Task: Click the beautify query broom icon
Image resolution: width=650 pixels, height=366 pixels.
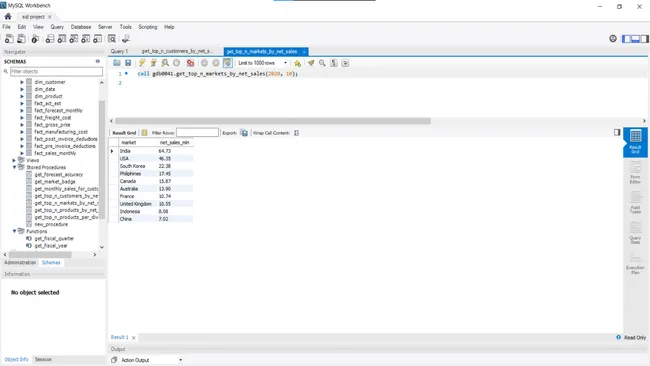Action: pyautogui.click(x=311, y=63)
